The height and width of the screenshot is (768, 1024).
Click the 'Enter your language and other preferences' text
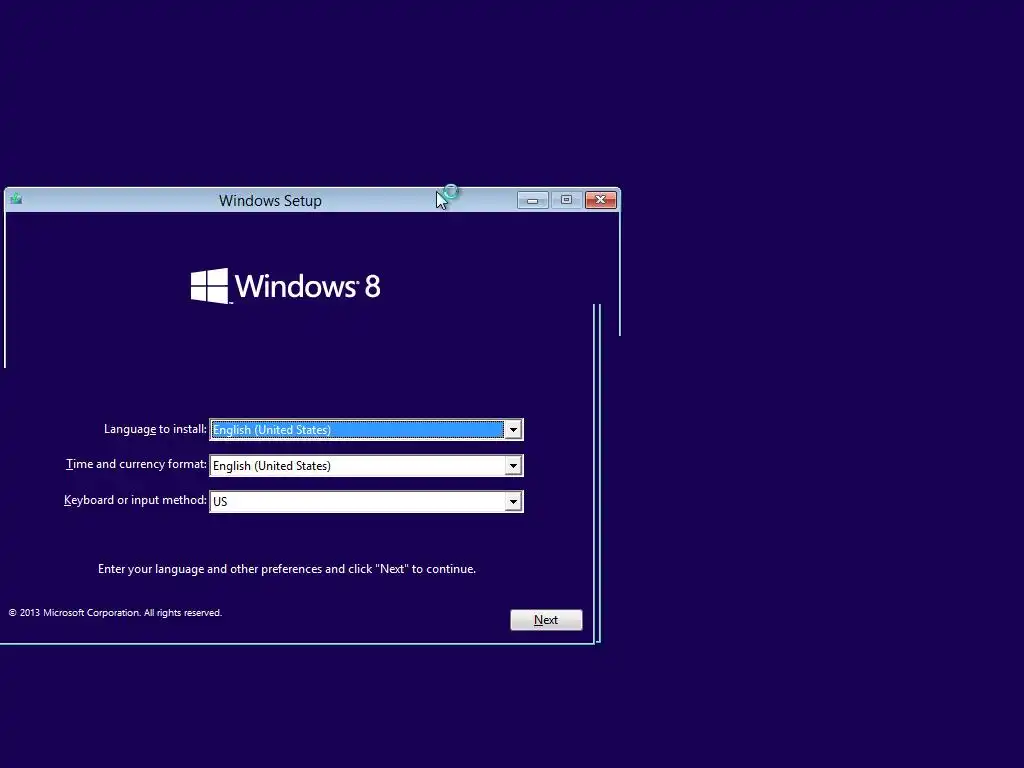pos(287,569)
